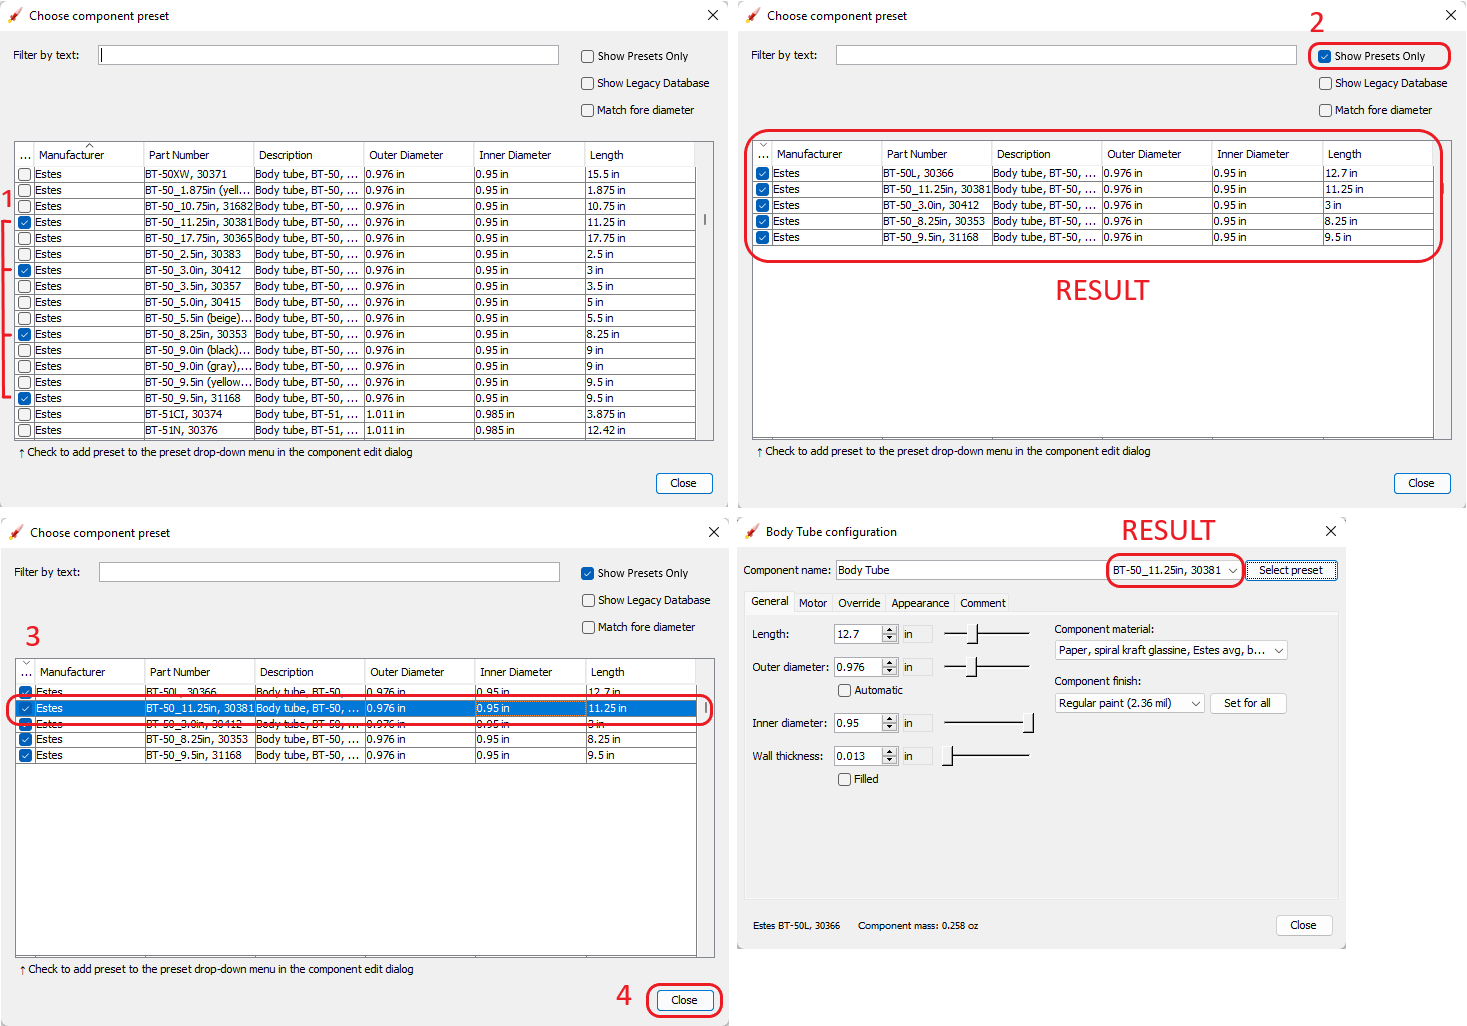Switch to the Motor tab
The height and width of the screenshot is (1026, 1467).
point(812,602)
